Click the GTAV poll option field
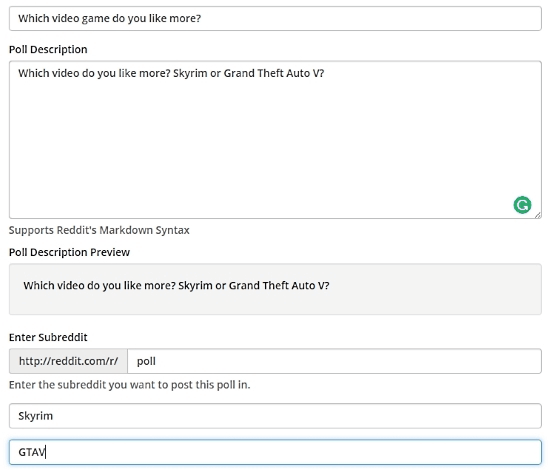This screenshot has height=470, width=550. pos(275,452)
